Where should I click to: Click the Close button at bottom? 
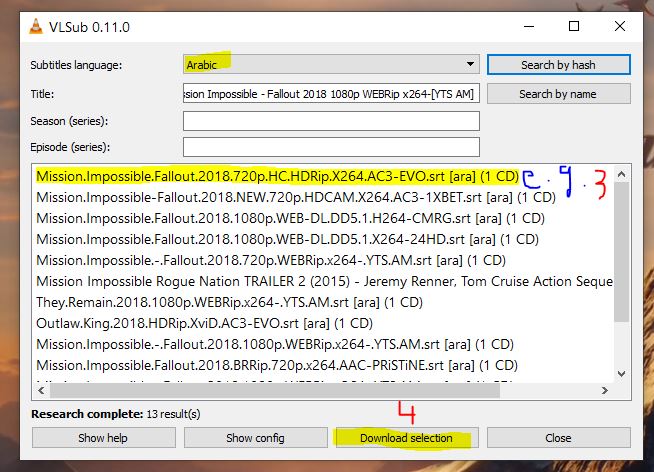(558, 438)
